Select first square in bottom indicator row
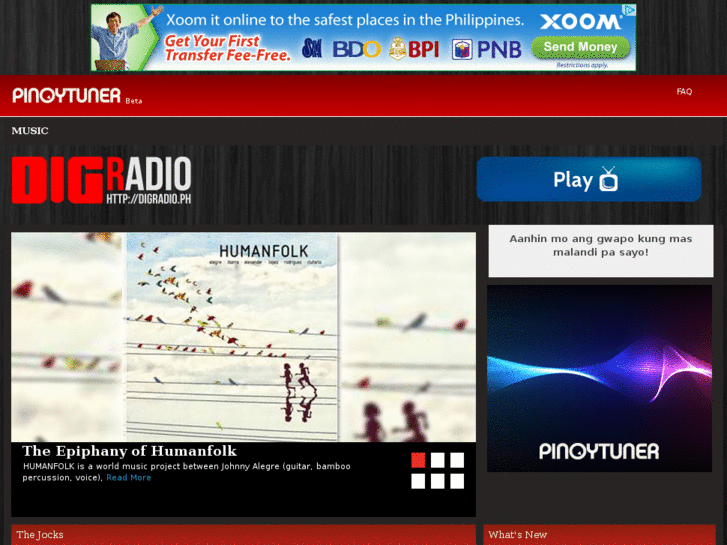Image resolution: width=727 pixels, height=545 pixels. (x=418, y=481)
